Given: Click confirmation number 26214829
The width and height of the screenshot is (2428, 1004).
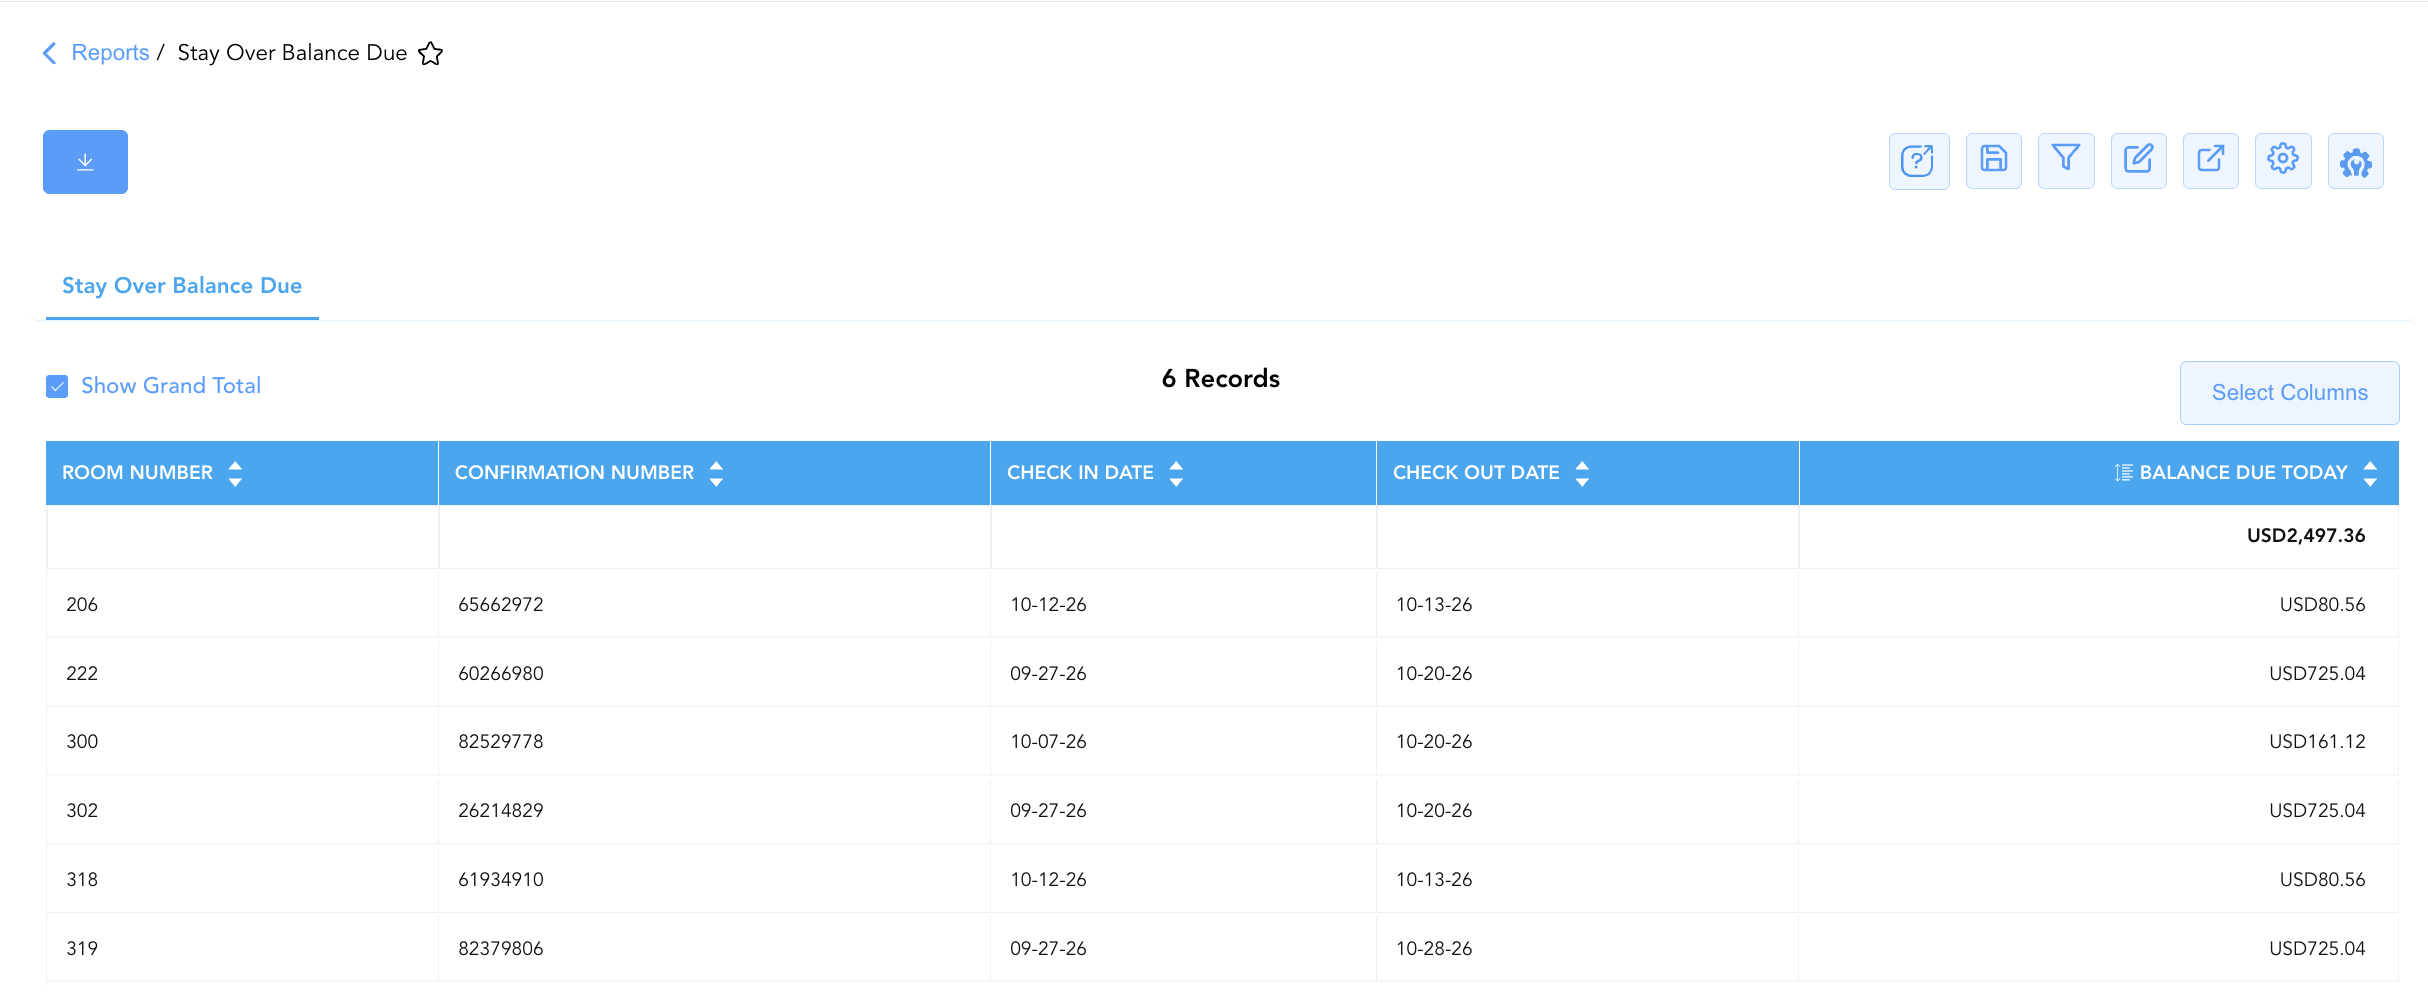Looking at the screenshot, I should (500, 811).
